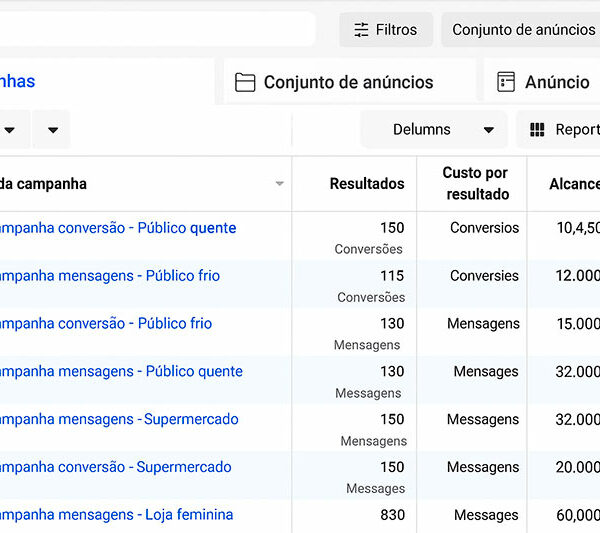Open Campanha mensagens - Público frio link

110,276
